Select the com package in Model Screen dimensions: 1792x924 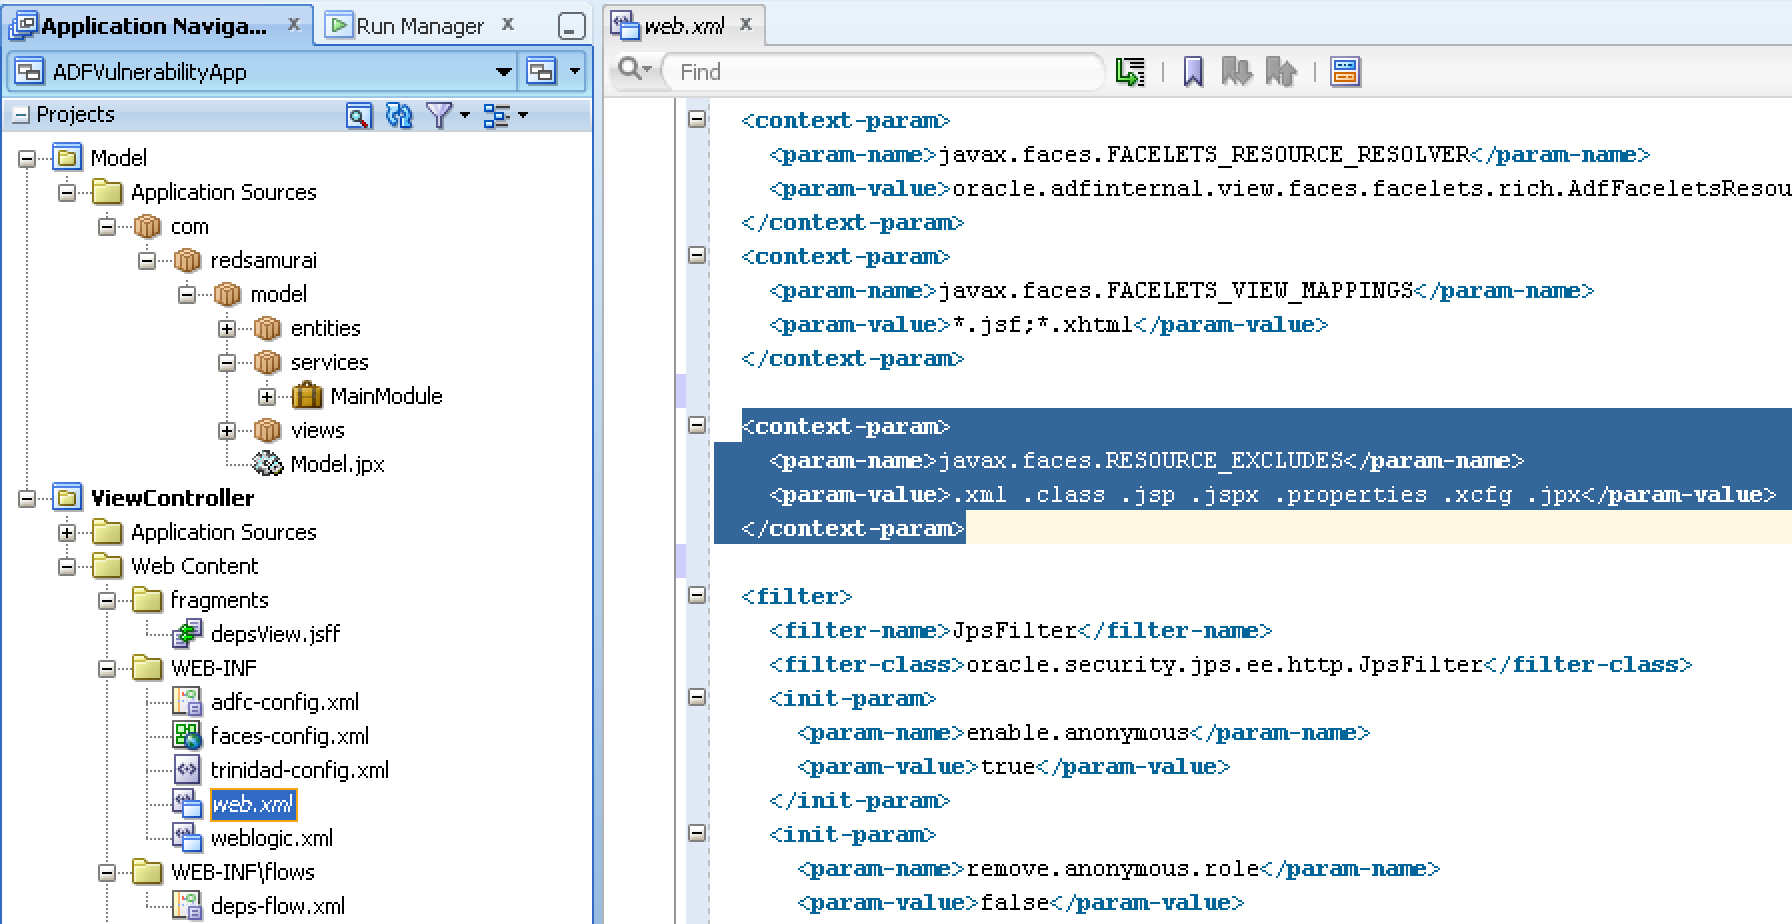click(x=189, y=226)
